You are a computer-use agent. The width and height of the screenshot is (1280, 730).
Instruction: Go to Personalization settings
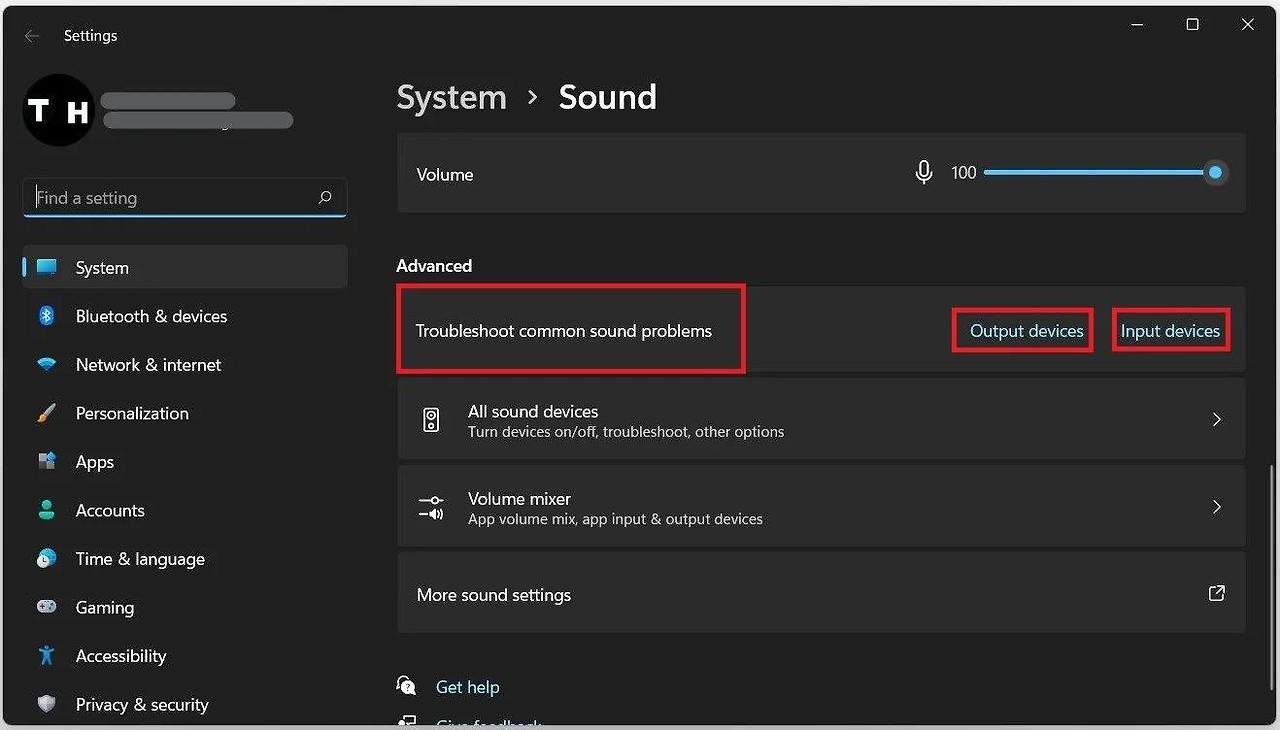(x=185, y=413)
